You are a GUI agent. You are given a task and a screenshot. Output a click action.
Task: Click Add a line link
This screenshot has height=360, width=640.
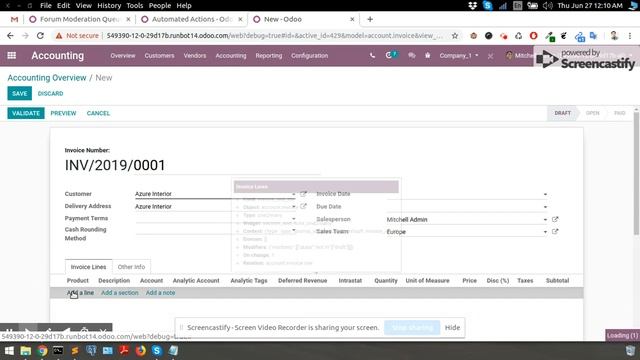tap(80, 293)
